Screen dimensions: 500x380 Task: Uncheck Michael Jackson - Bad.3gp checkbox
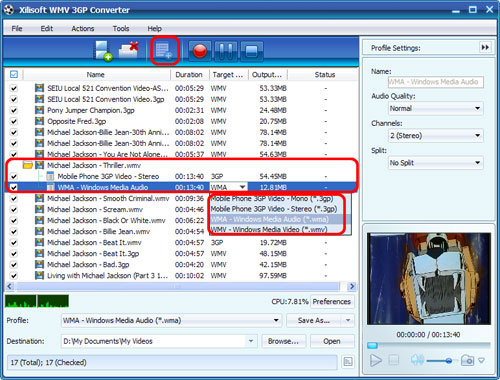pos(14,264)
